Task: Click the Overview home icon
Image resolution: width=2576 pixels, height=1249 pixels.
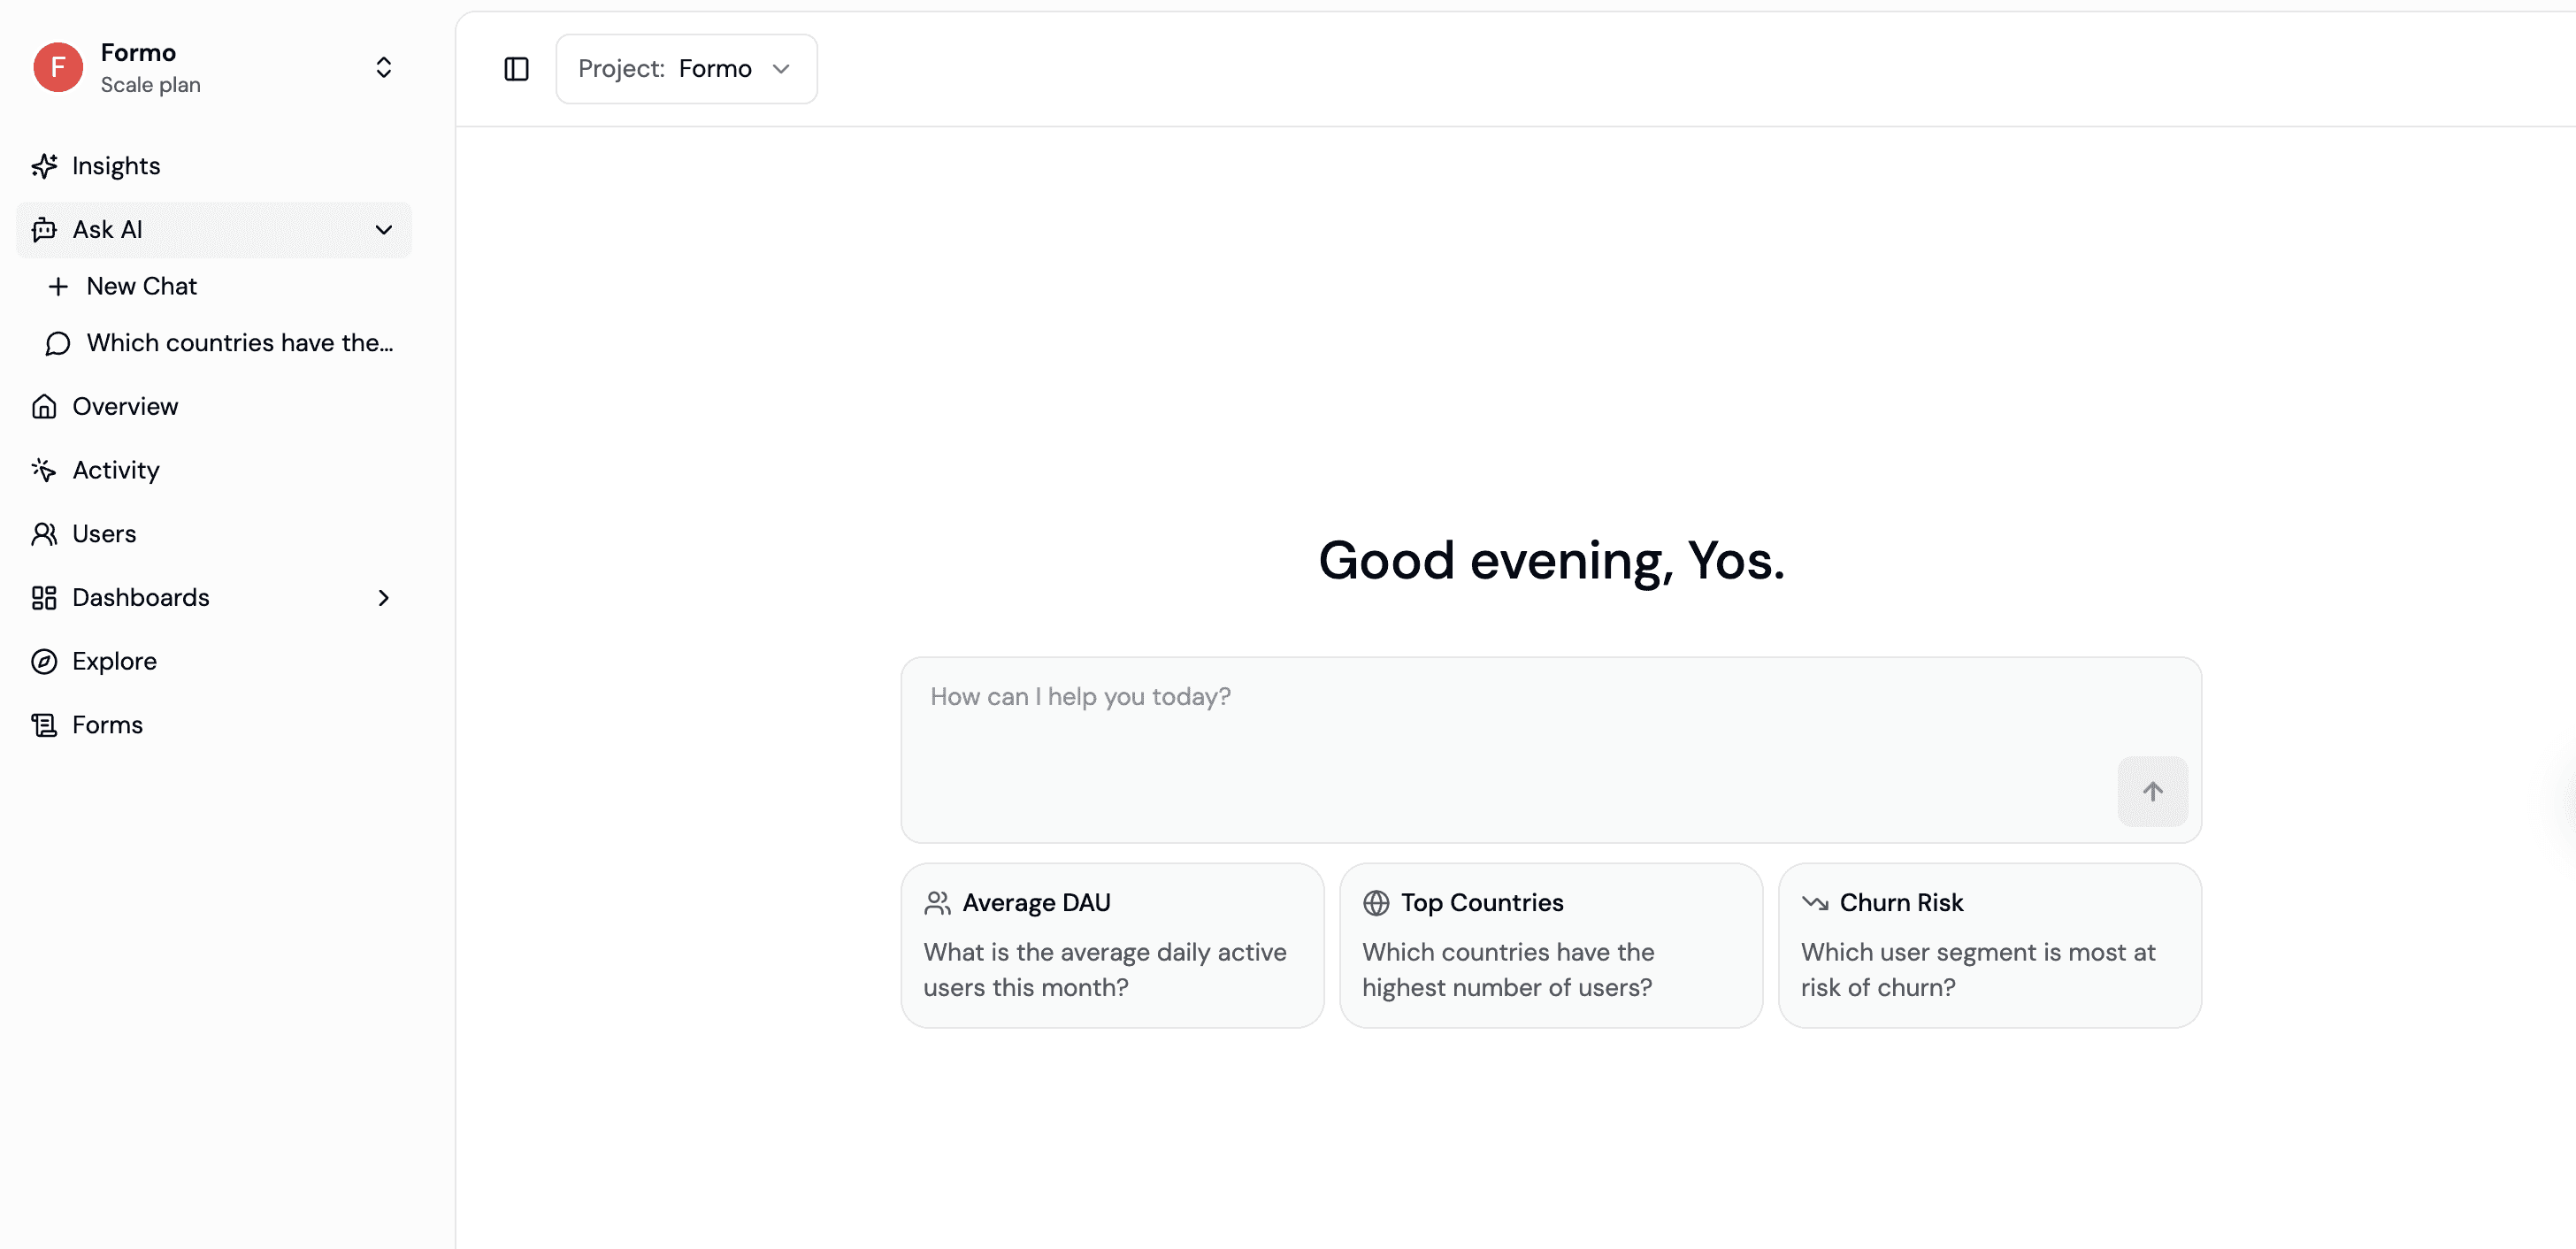Action: point(44,406)
